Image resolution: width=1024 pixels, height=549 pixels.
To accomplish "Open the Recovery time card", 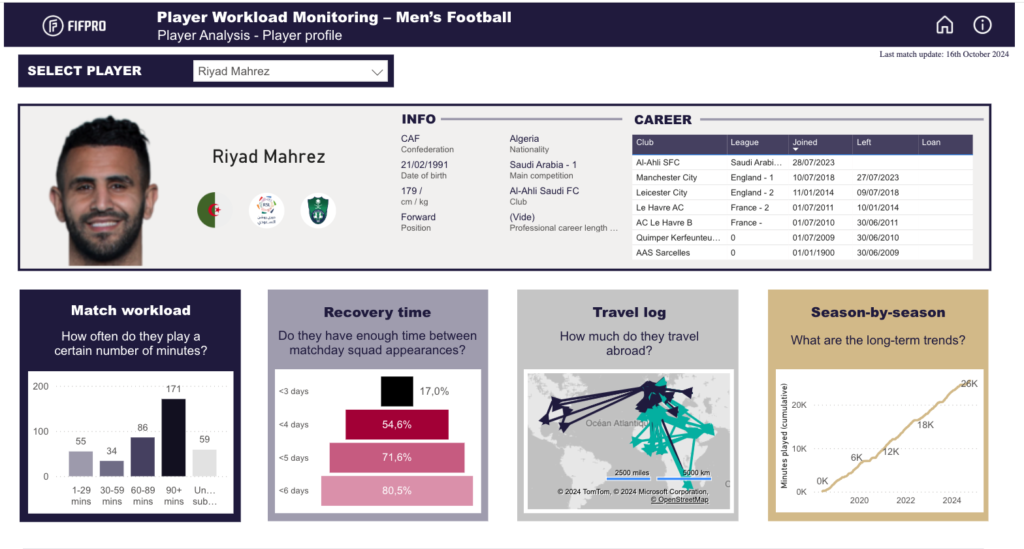I will click(x=377, y=312).
